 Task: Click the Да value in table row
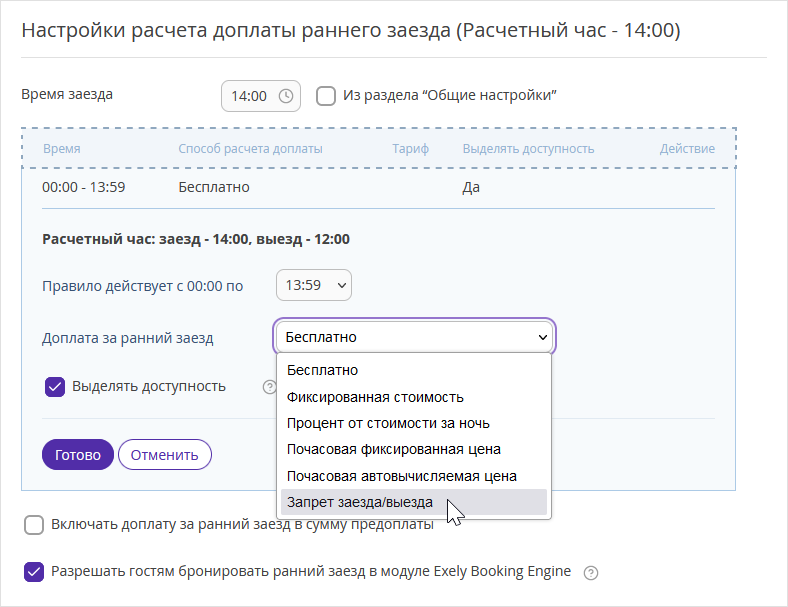pyautogui.click(x=471, y=187)
